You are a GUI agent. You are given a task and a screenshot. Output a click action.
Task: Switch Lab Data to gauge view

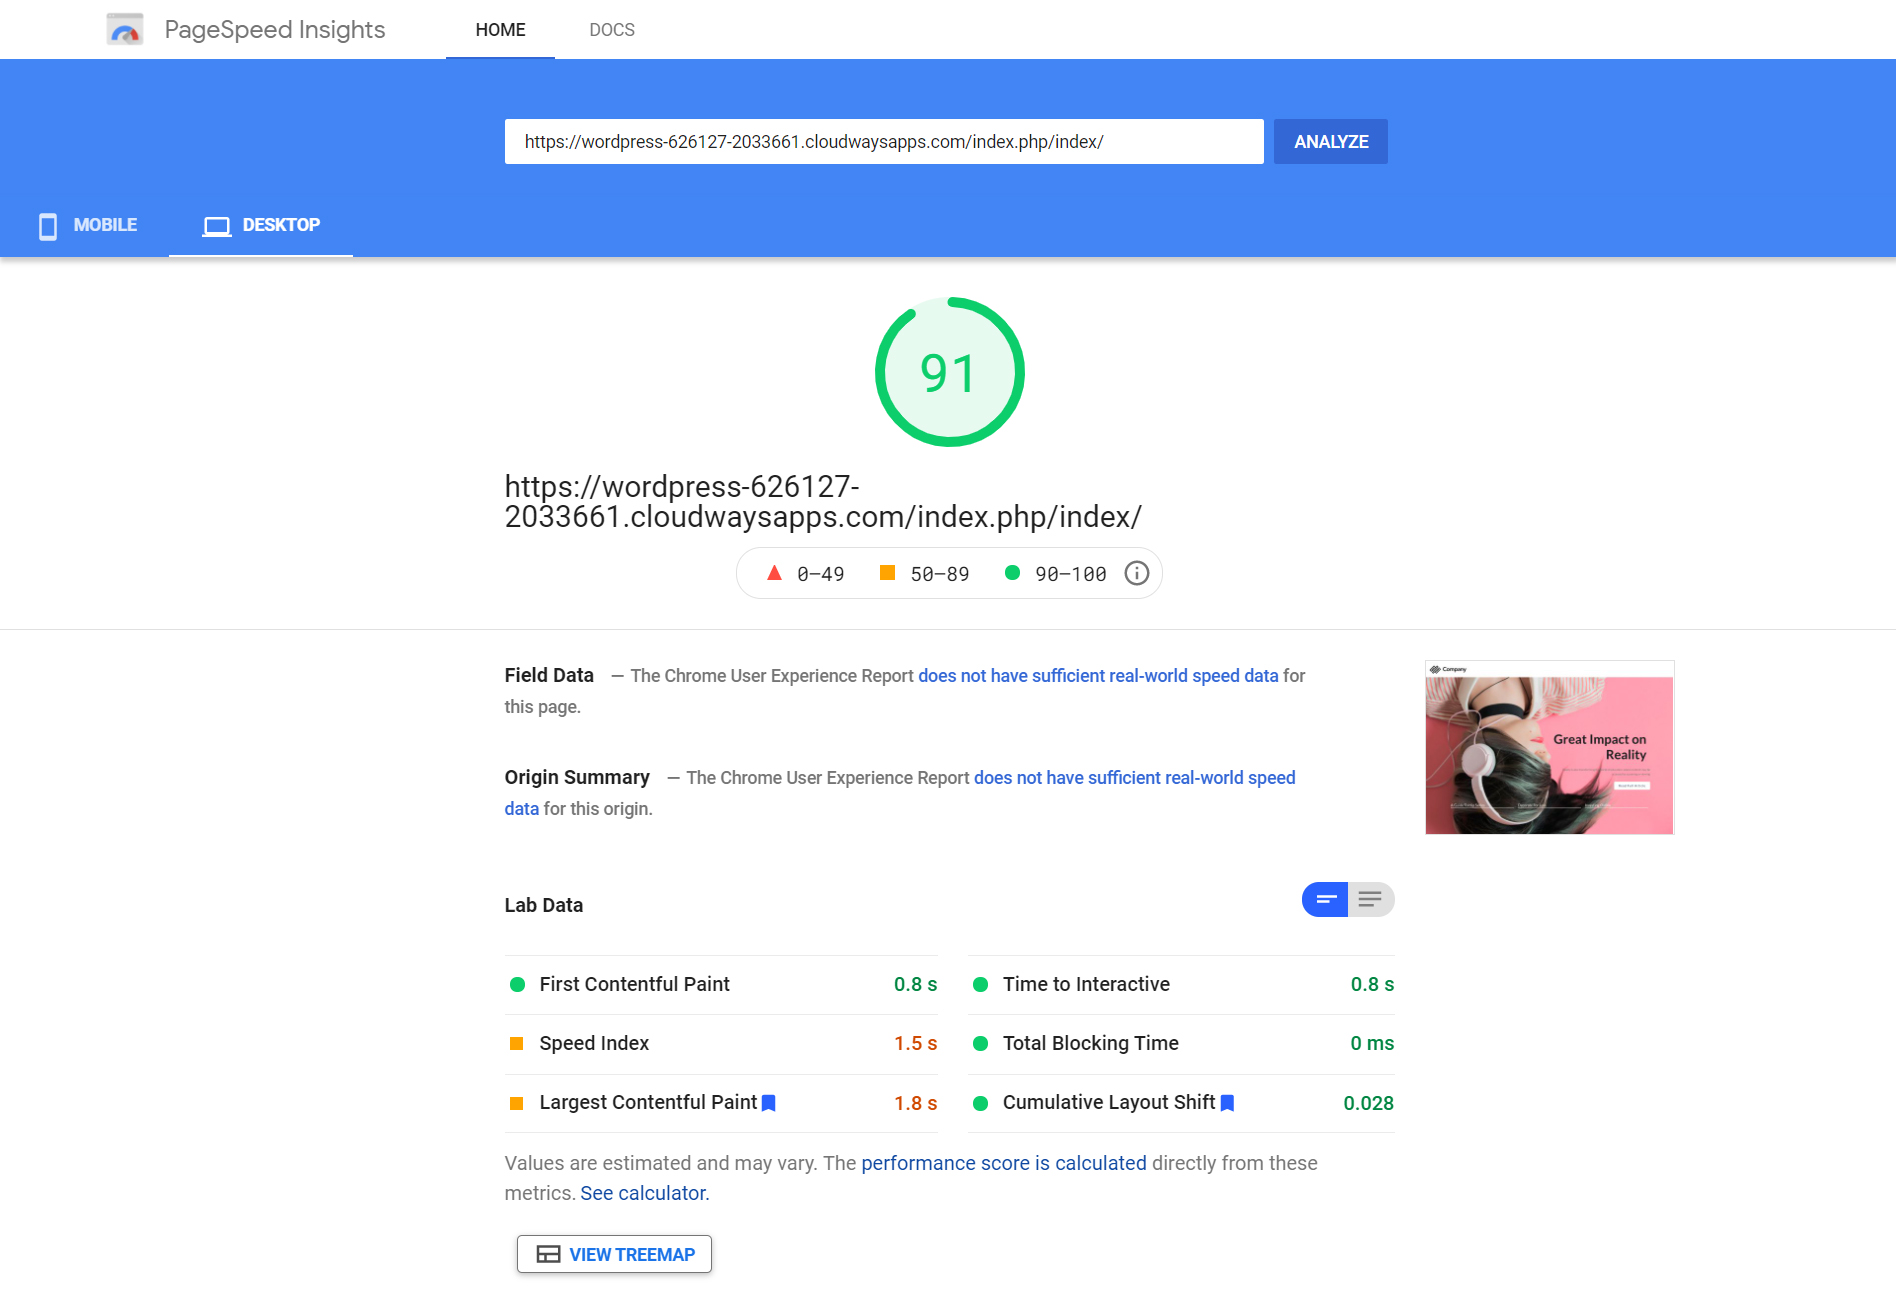(1324, 899)
